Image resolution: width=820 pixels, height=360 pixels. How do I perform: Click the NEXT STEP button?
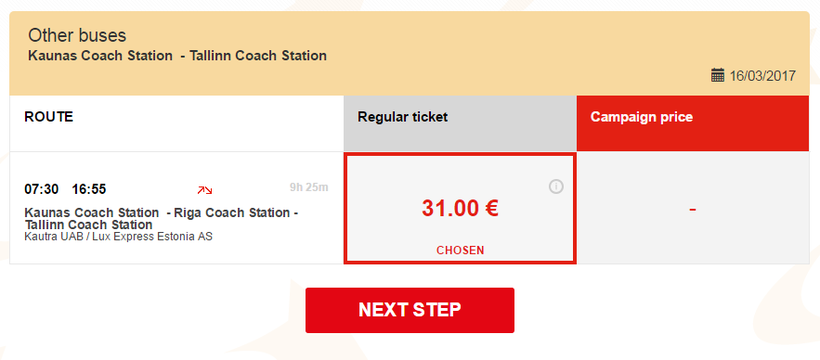coord(410,310)
